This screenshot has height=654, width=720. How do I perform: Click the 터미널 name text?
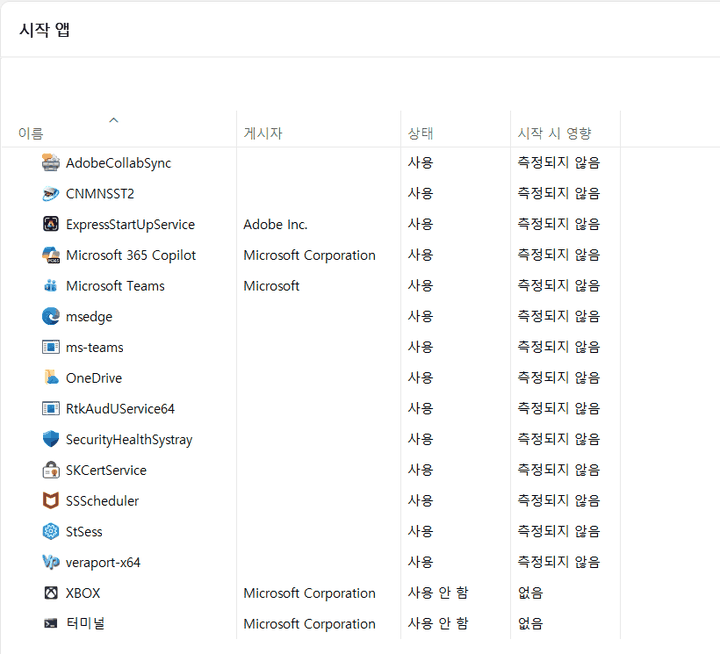point(85,623)
